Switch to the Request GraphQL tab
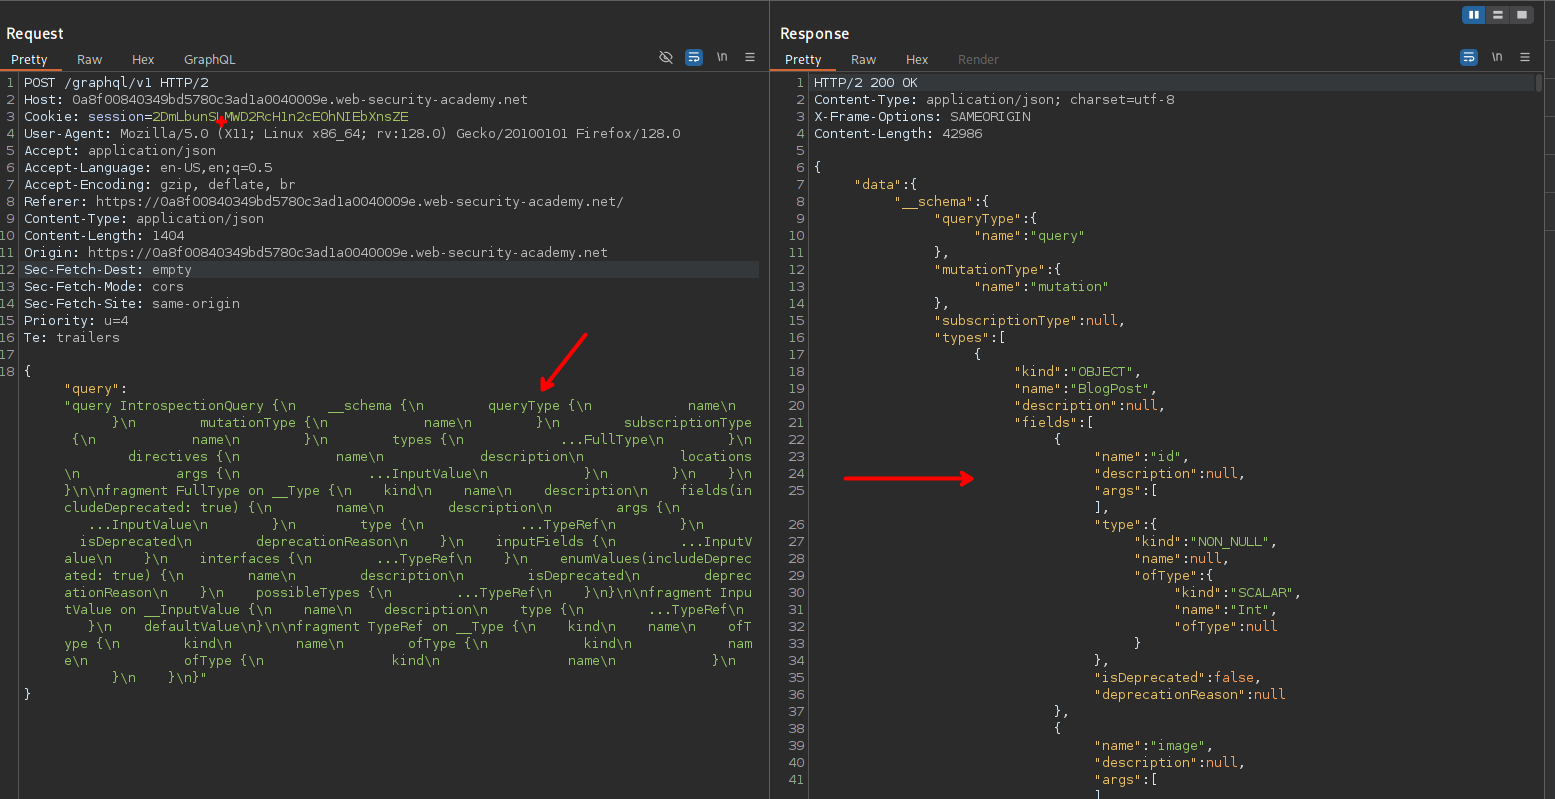The width and height of the screenshot is (1555, 799). [x=210, y=60]
